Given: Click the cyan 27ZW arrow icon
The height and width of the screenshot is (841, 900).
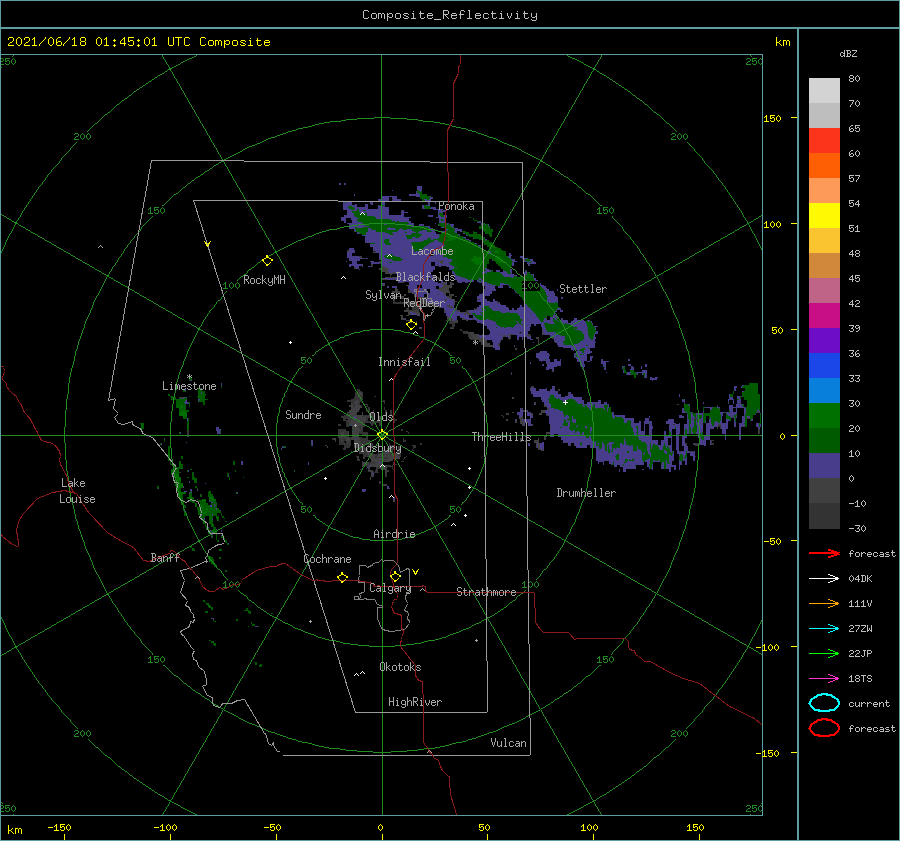Looking at the screenshot, I should [824, 628].
